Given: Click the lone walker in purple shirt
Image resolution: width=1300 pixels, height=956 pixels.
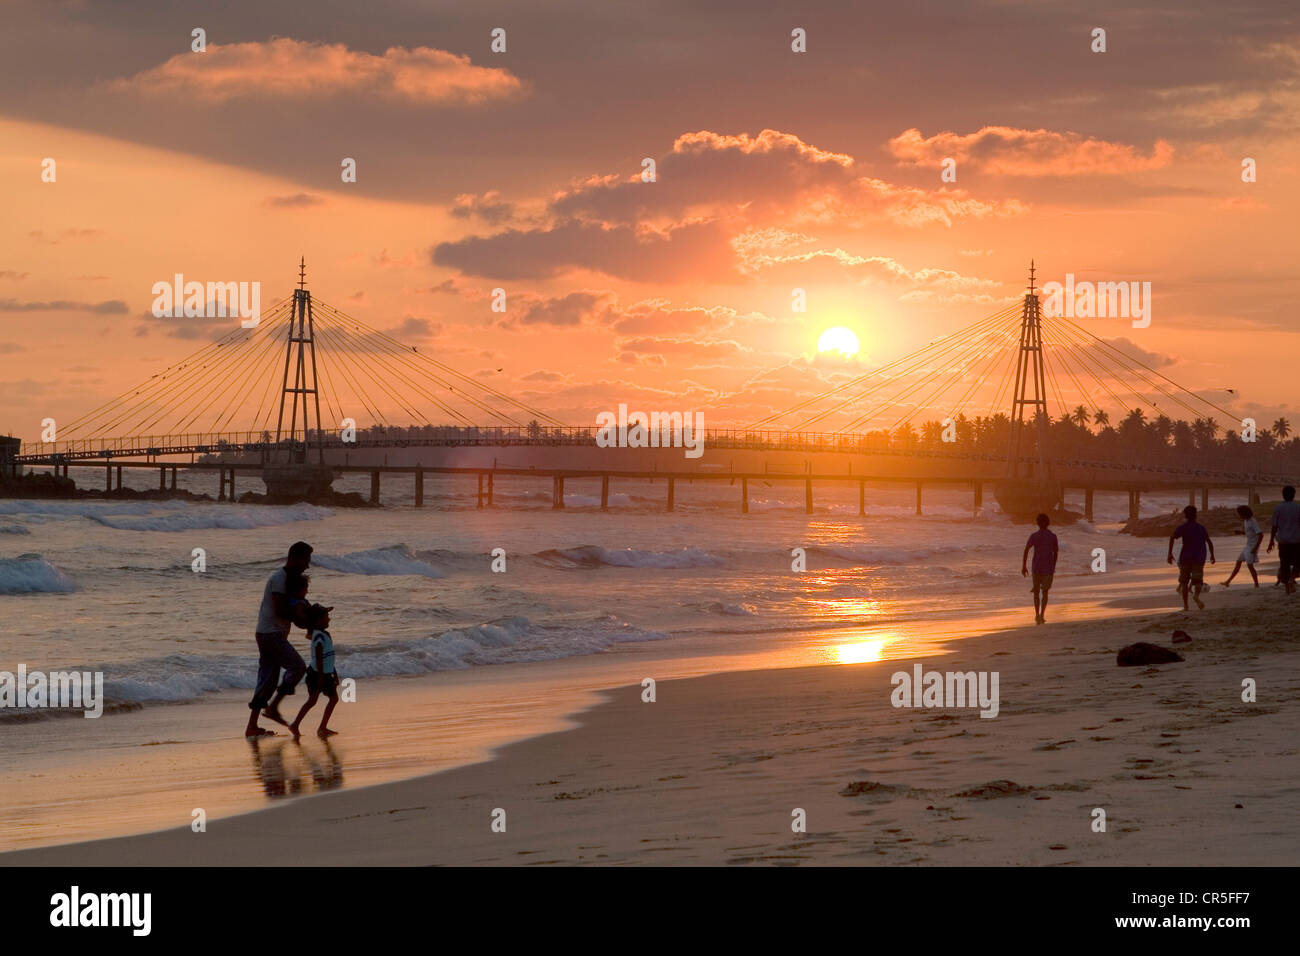Looking at the screenshot, I should (x=1041, y=568).
